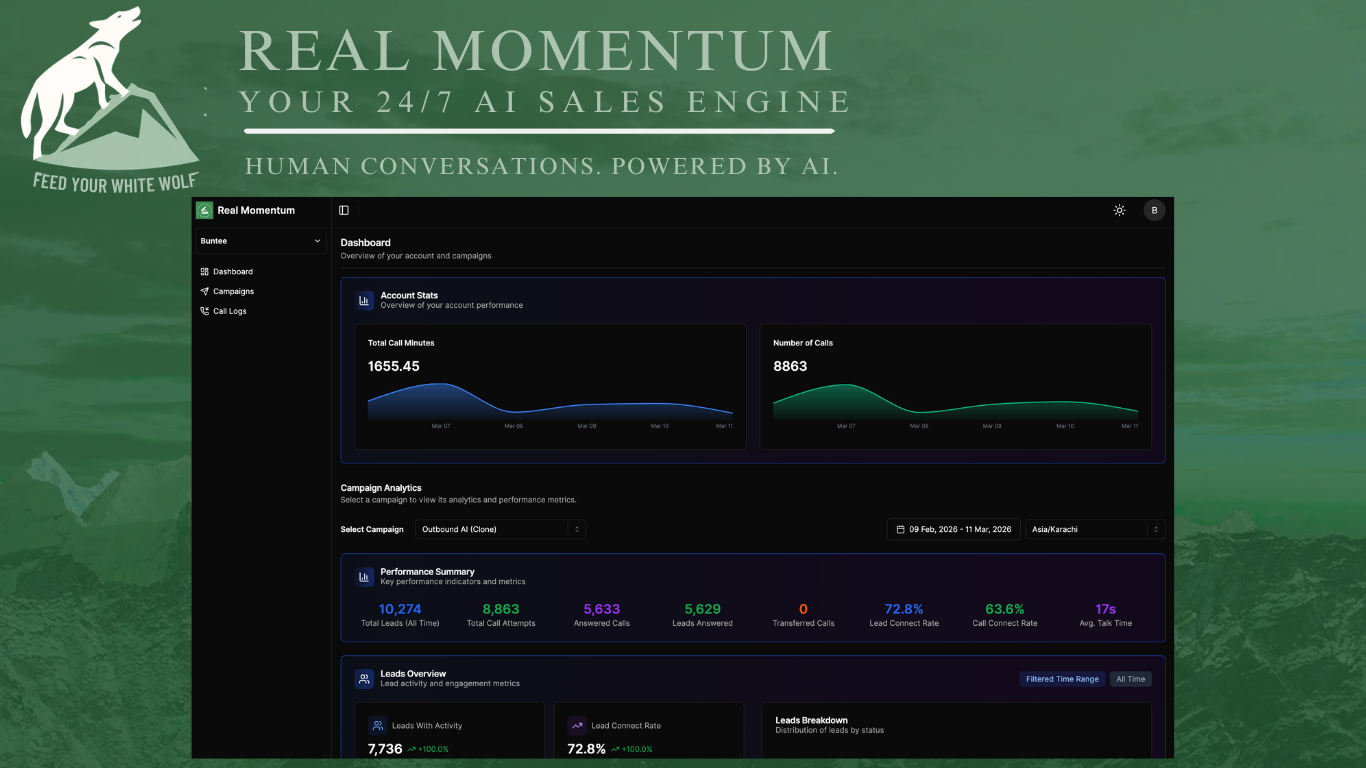Click the Lead Connect Rate trend icon
Screen dimensions: 1366x768
coord(577,726)
